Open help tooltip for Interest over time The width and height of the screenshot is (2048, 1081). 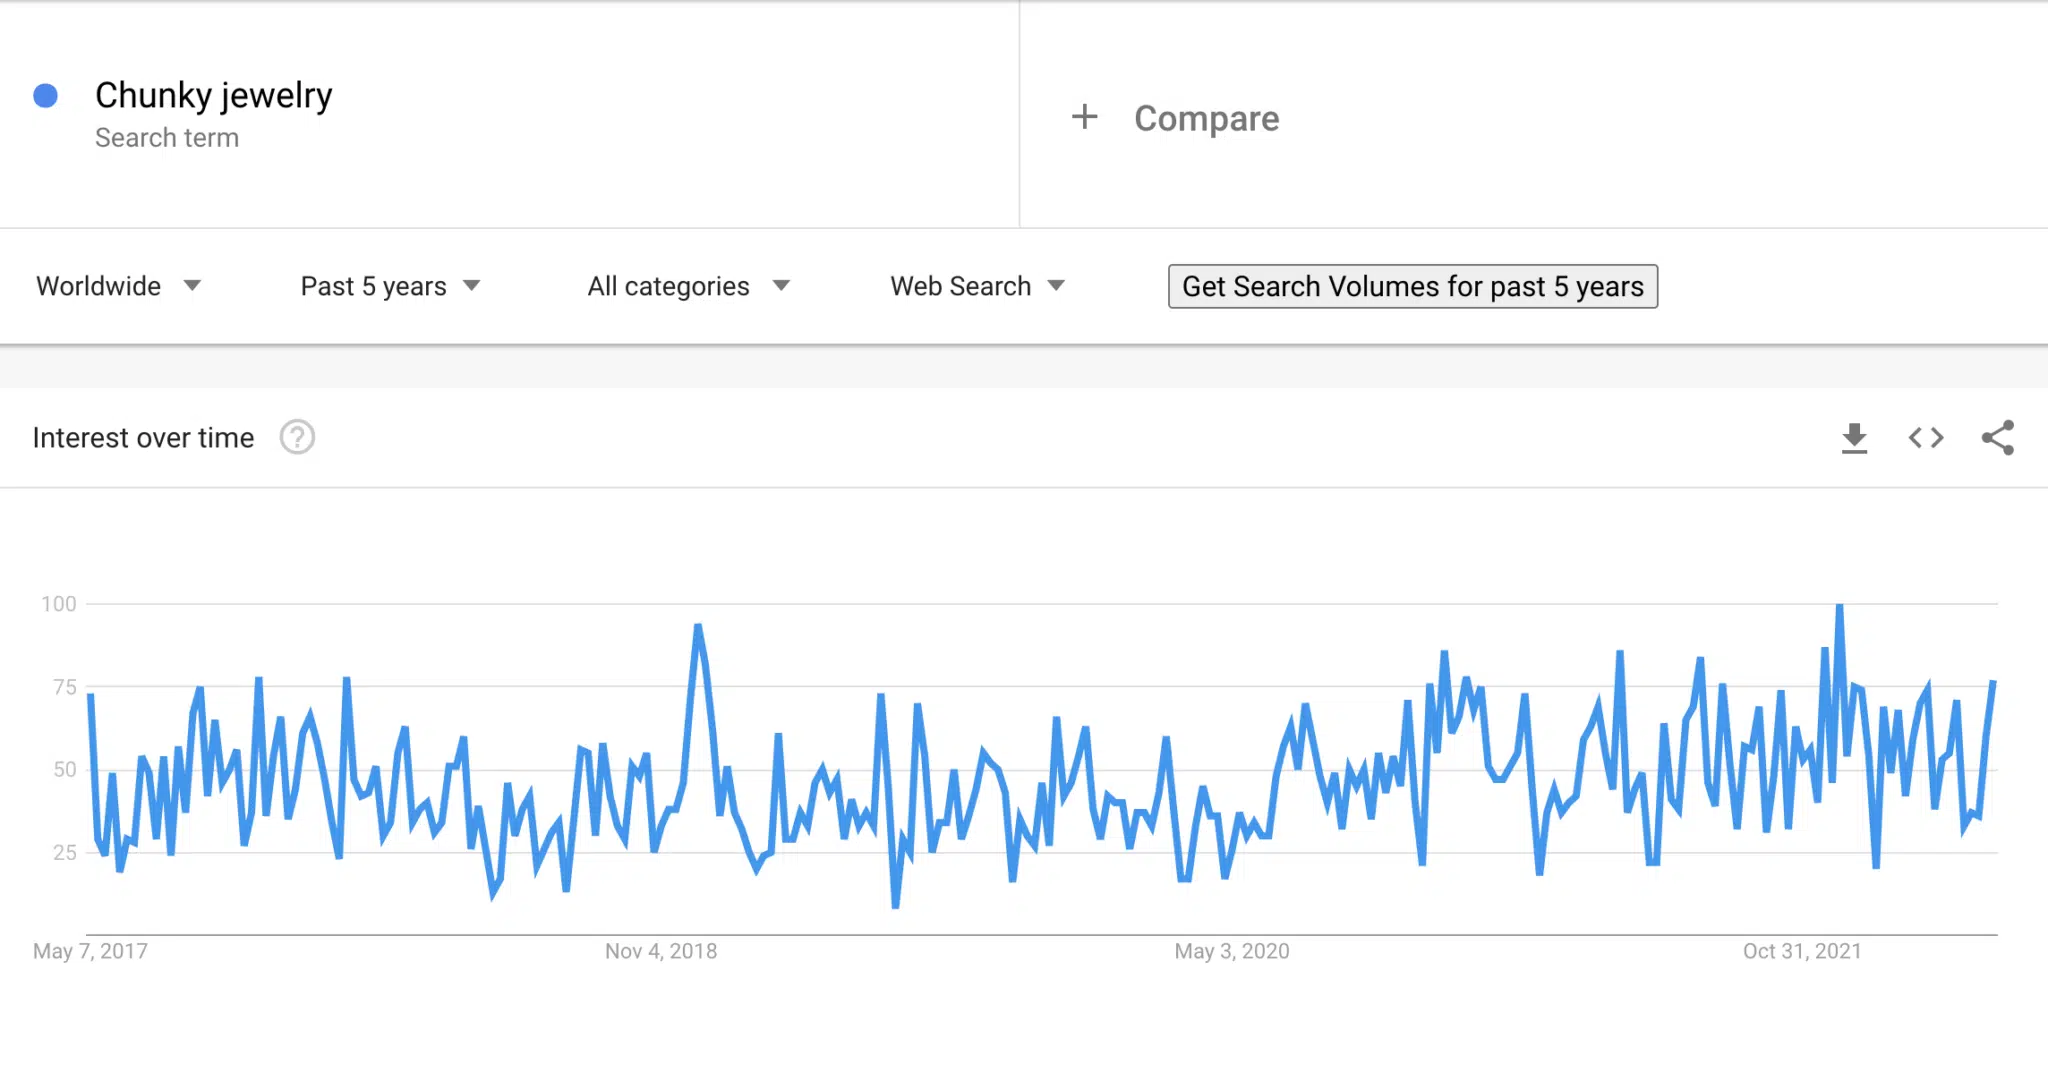pyautogui.click(x=297, y=438)
